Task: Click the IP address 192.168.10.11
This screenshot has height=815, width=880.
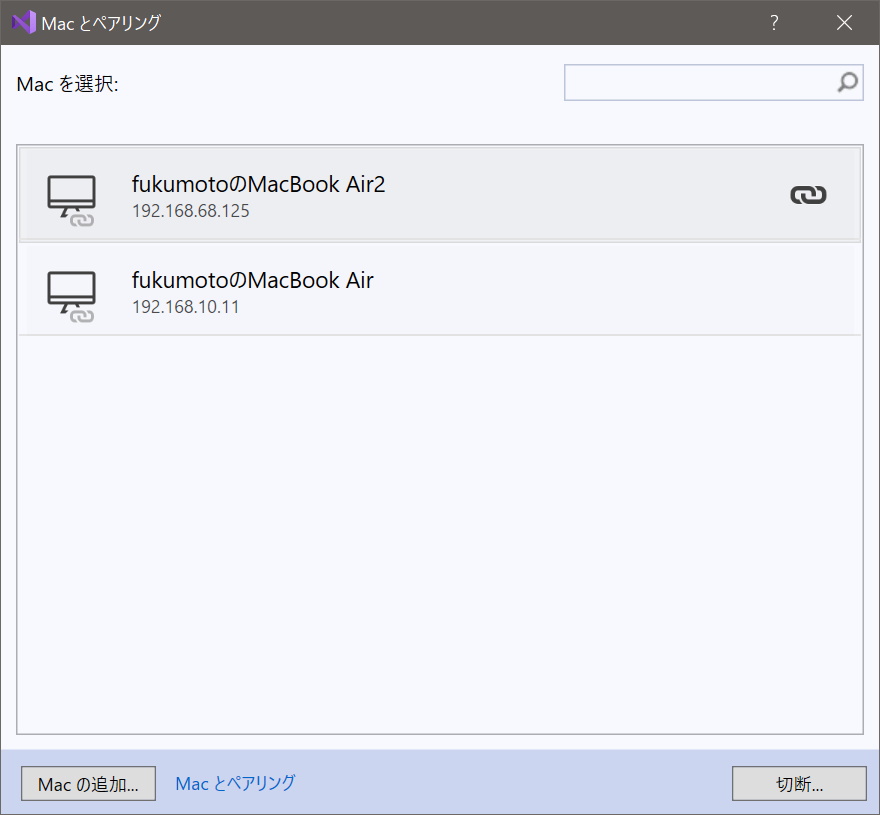Action: click(x=186, y=307)
